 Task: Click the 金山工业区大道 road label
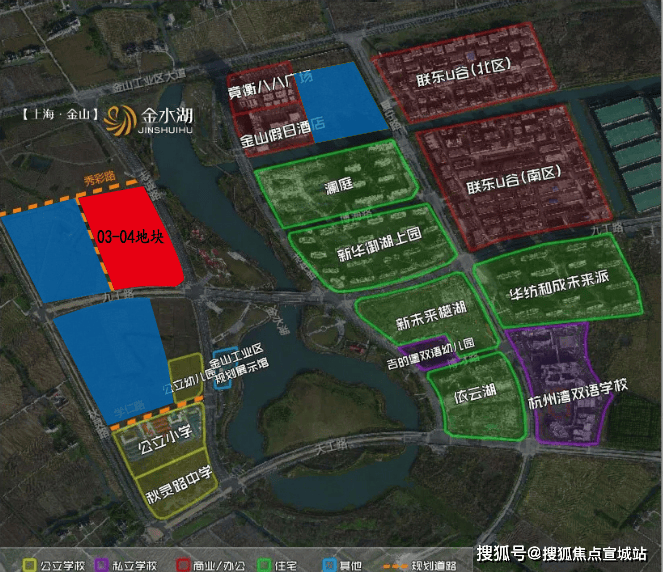(149, 81)
